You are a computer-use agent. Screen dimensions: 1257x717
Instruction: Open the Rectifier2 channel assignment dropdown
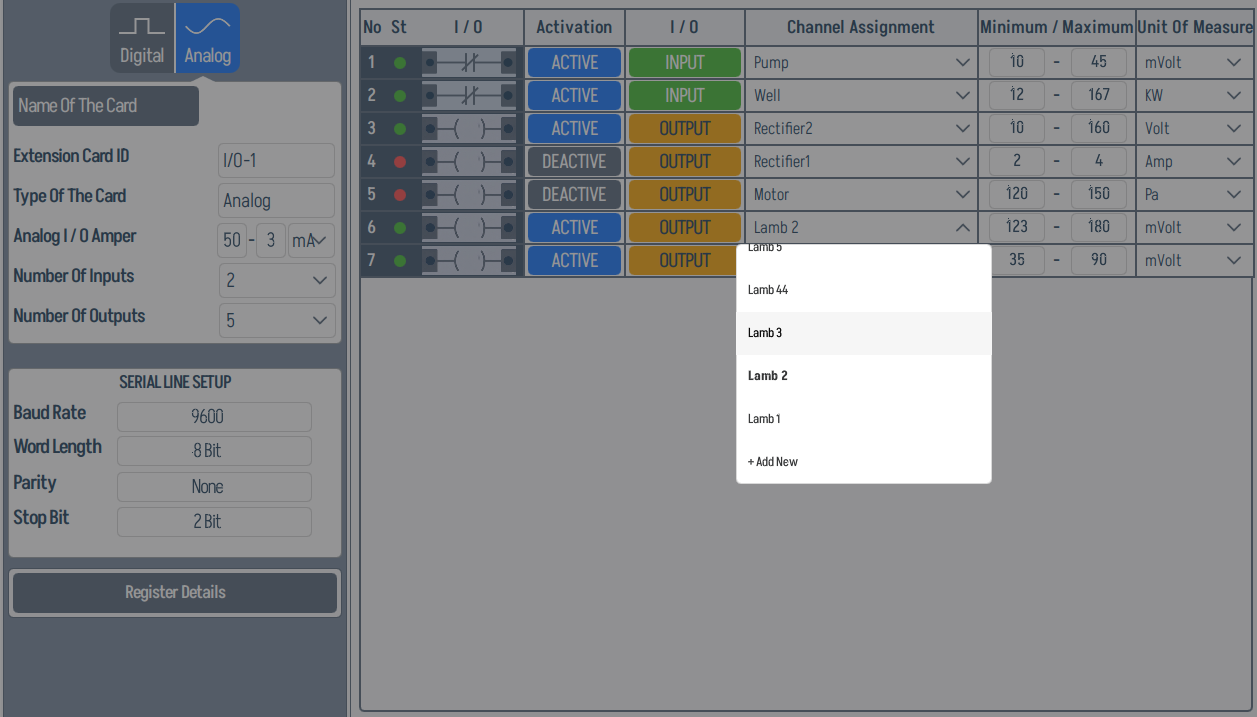861,128
